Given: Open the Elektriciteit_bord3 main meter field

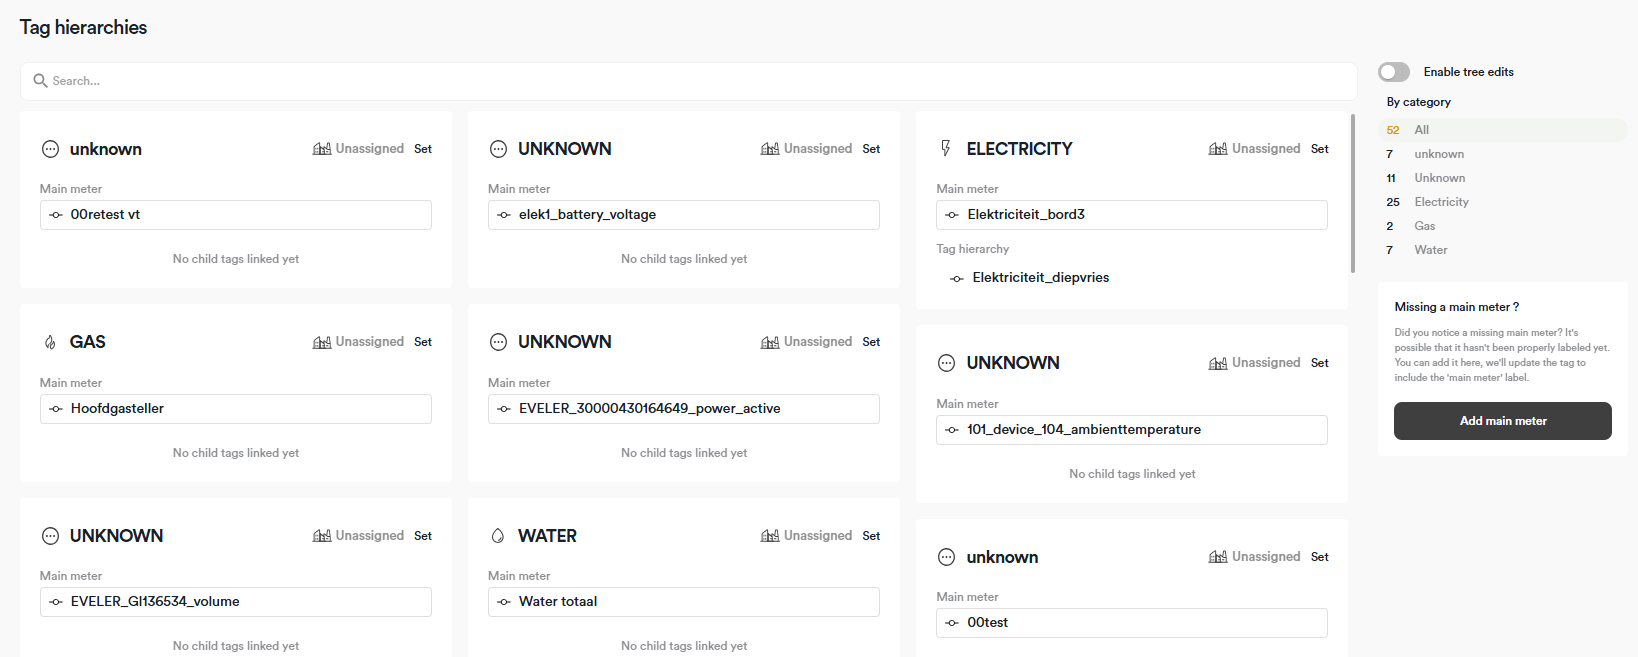Looking at the screenshot, I should click(x=1131, y=215).
